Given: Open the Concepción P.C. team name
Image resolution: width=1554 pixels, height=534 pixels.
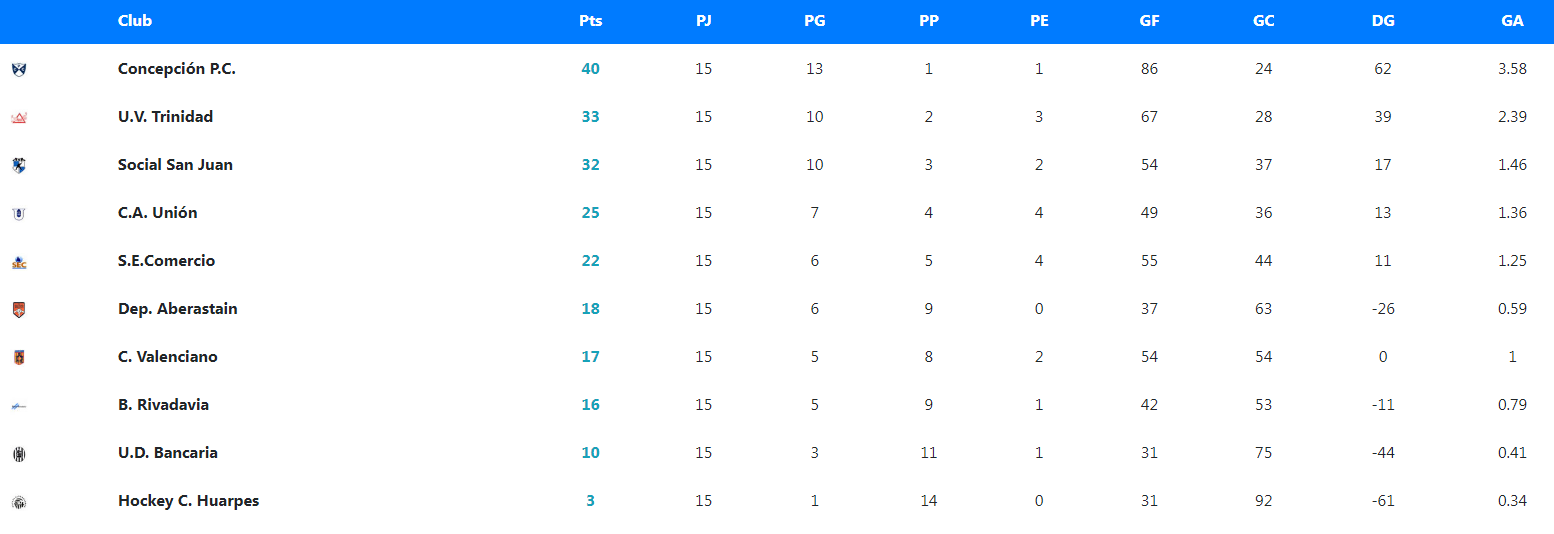Looking at the screenshot, I should tap(176, 69).
